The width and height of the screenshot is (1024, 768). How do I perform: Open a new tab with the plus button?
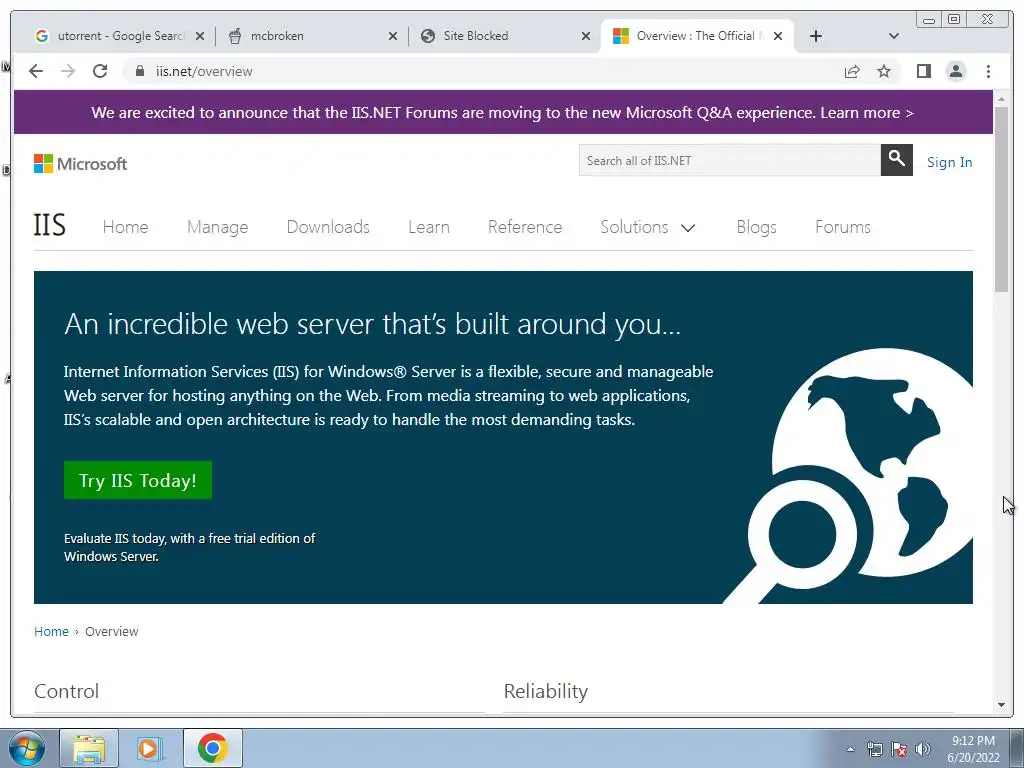pos(816,36)
